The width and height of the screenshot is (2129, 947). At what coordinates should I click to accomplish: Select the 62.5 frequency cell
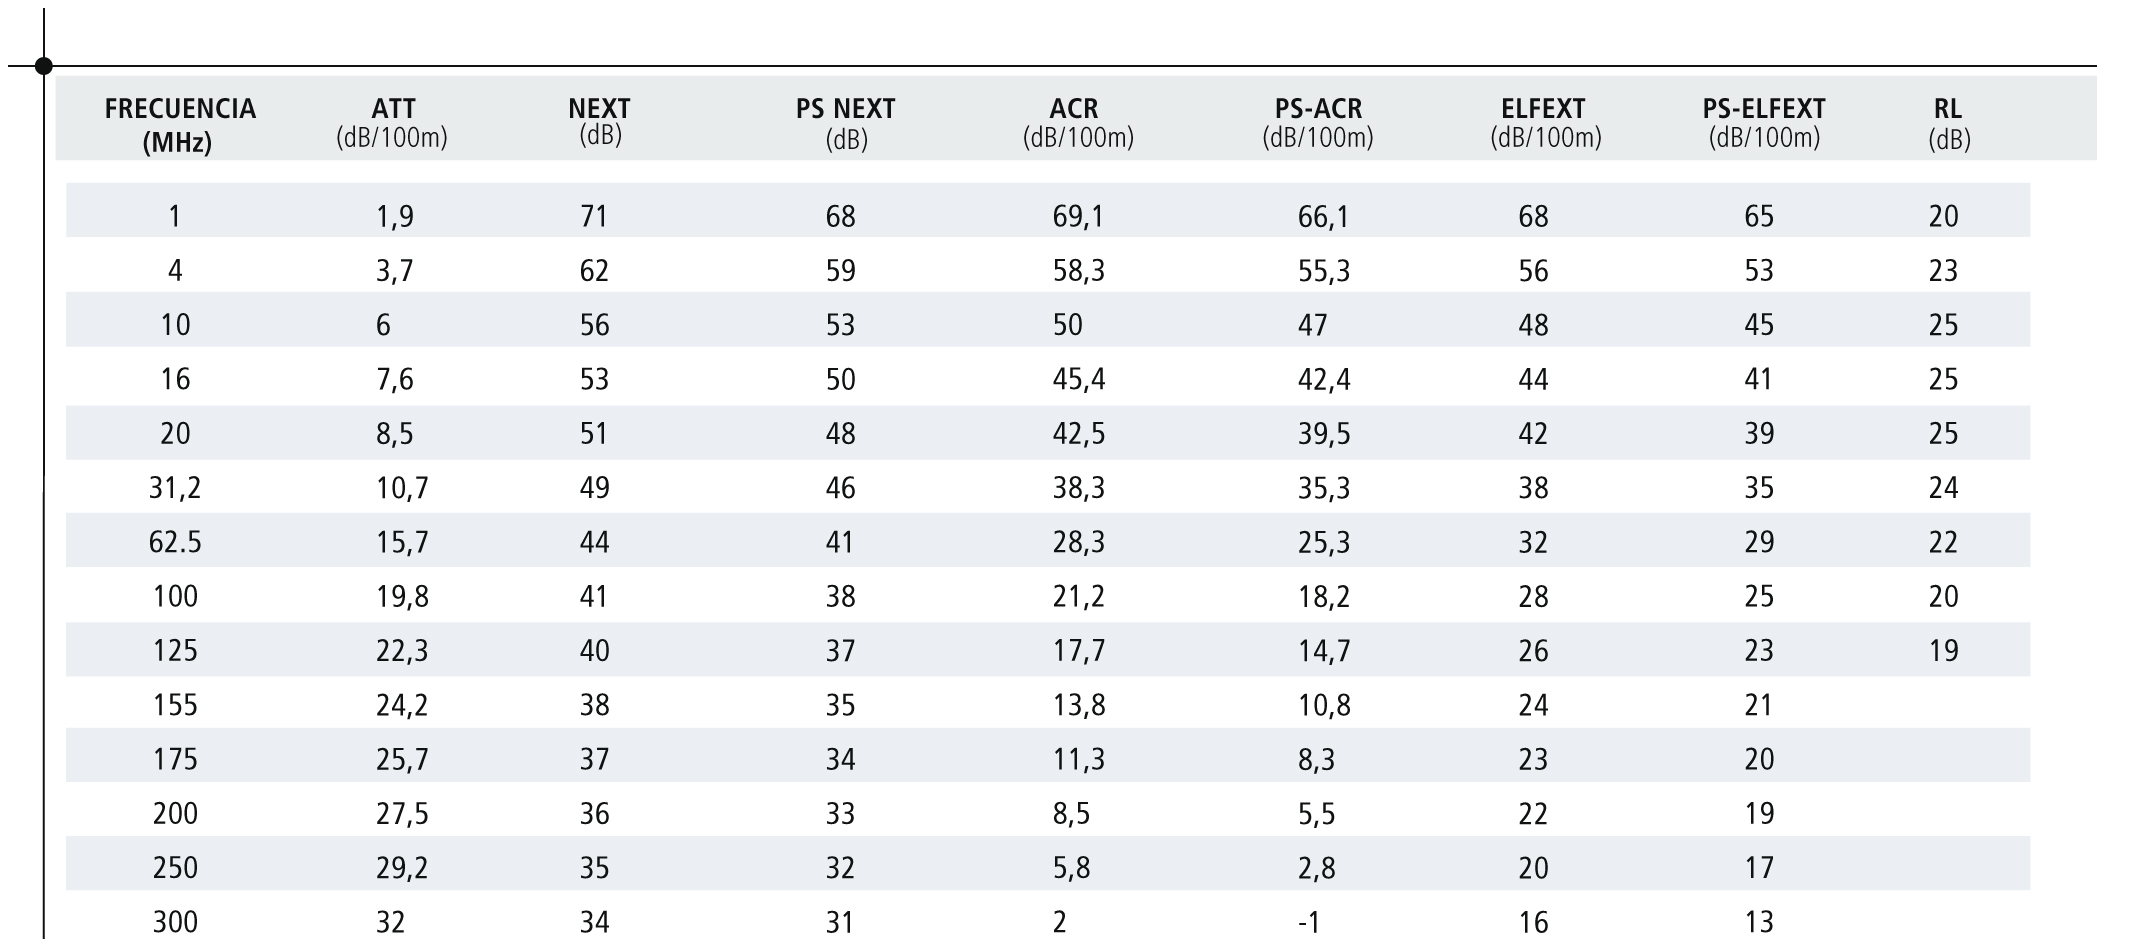coord(175,542)
